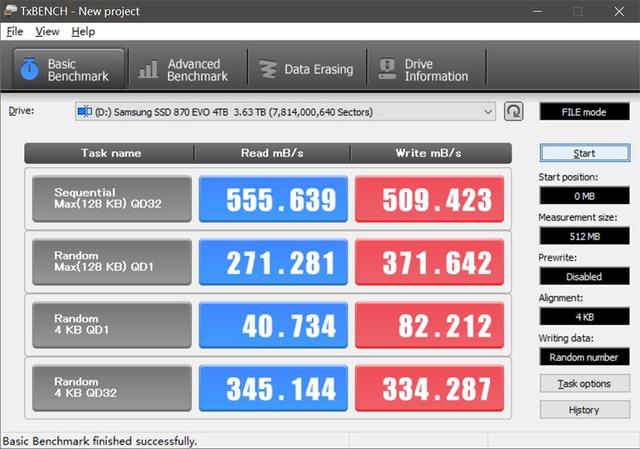Viewport: 640px width, 449px height.
Task: Open the Help menu
Action: coord(83,31)
